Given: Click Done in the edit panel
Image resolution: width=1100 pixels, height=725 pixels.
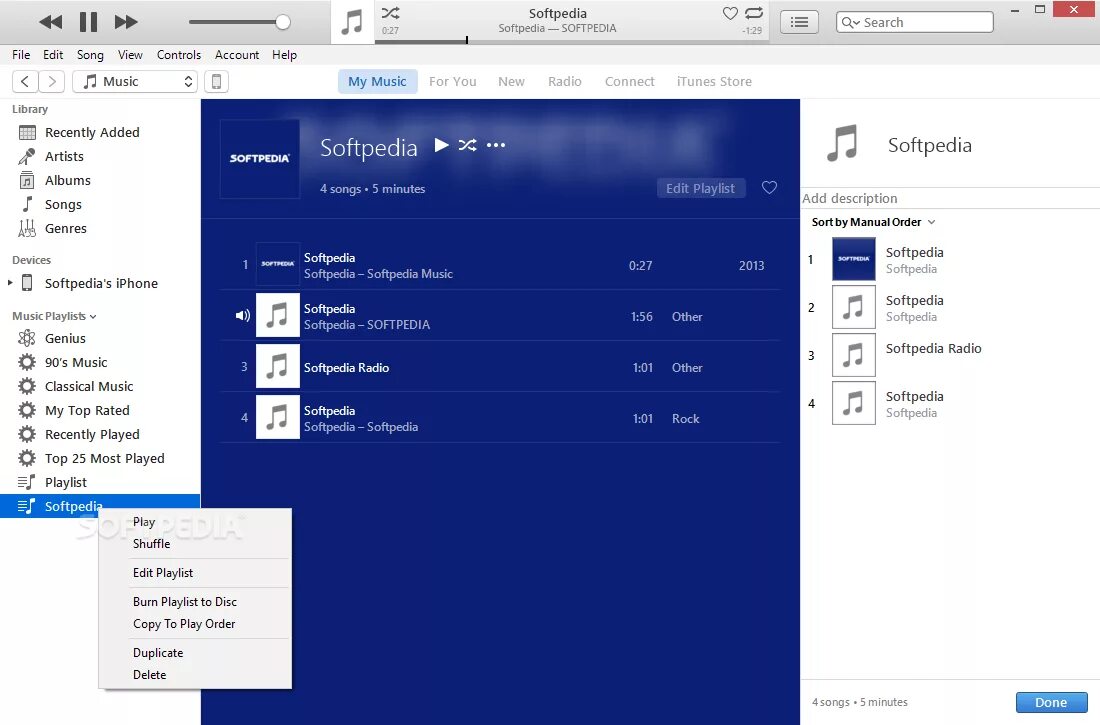Looking at the screenshot, I should click(x=1052, y=702).
